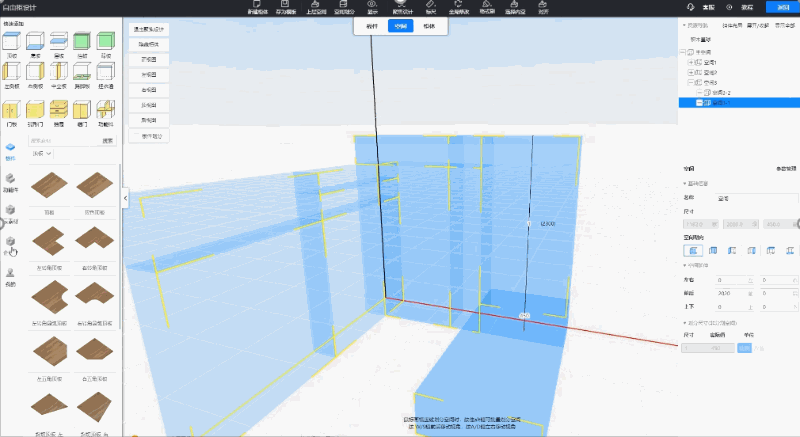Screen dimensions: 800x437
Task: Expand the 空间1 tree node
Action: (692, 62)
